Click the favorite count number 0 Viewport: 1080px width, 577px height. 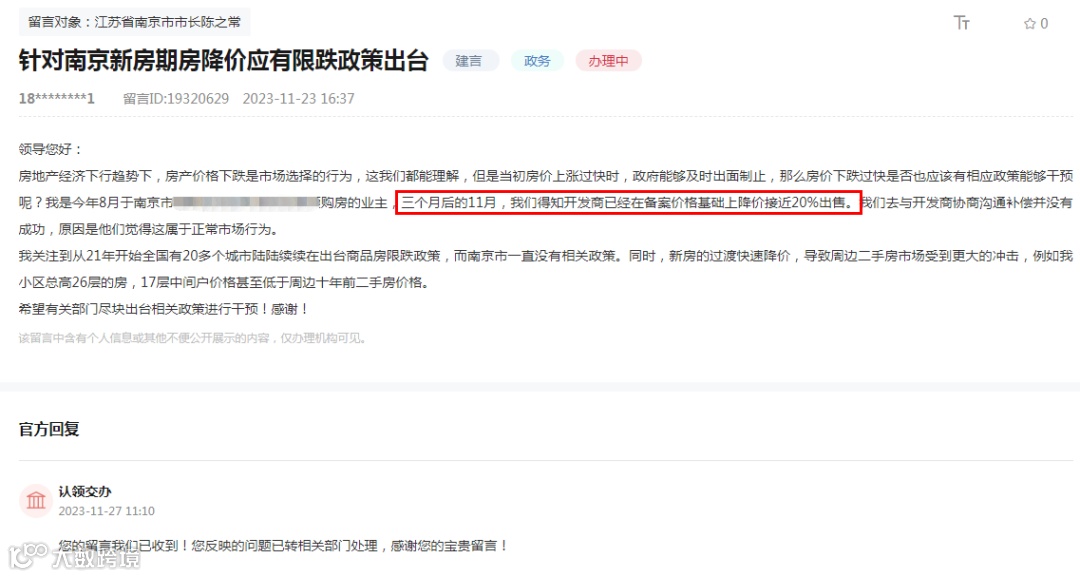point(1044,23)
